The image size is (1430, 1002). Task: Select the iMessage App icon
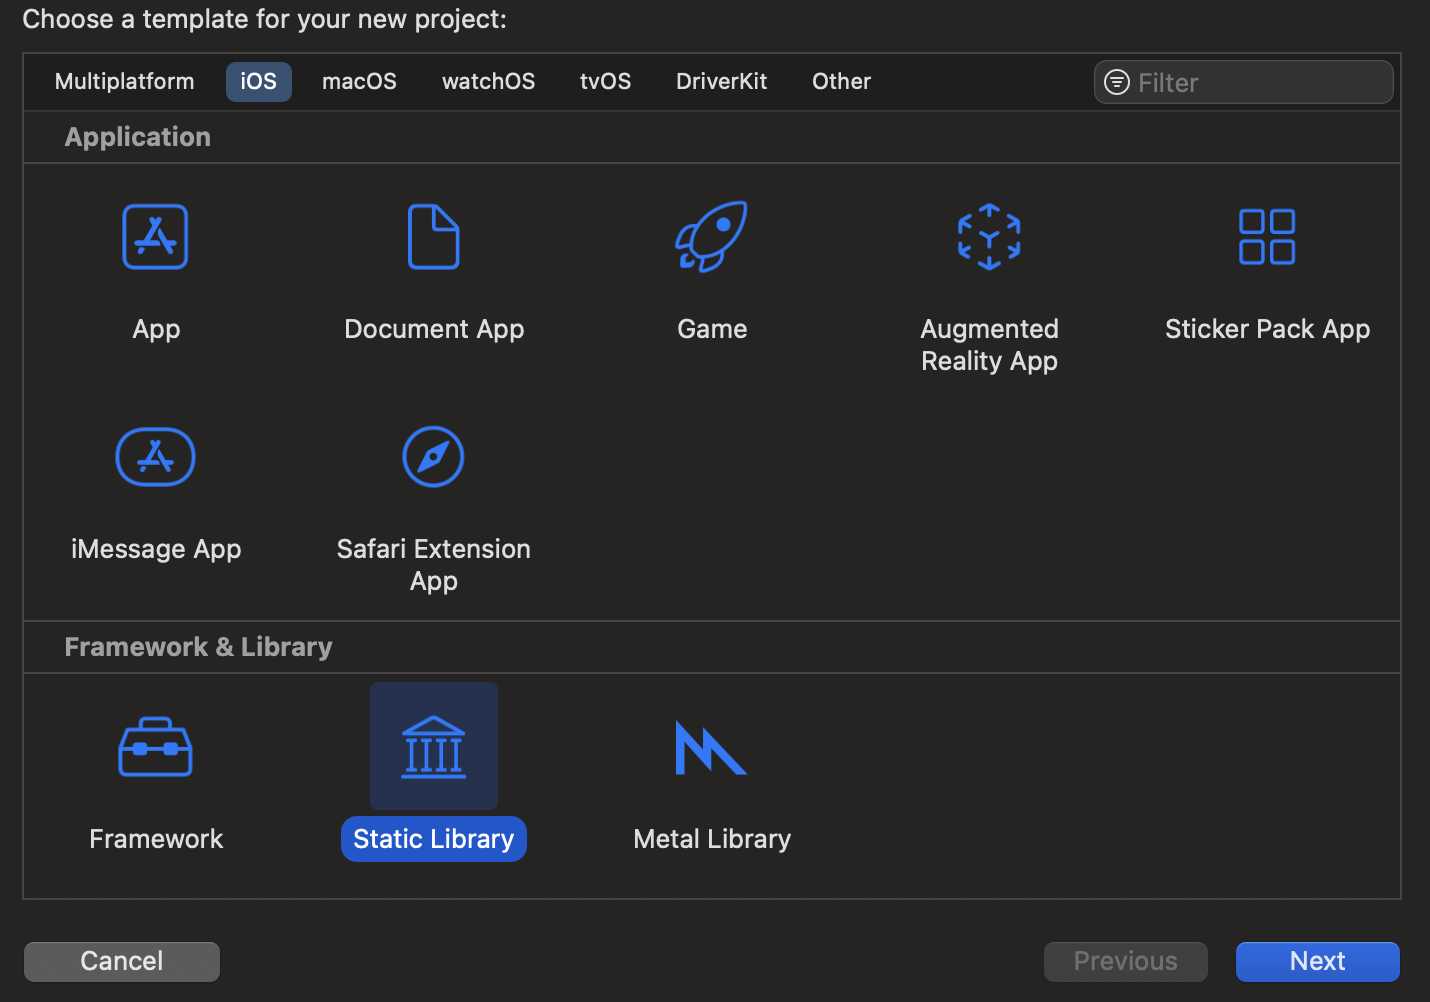click(155, 457)
